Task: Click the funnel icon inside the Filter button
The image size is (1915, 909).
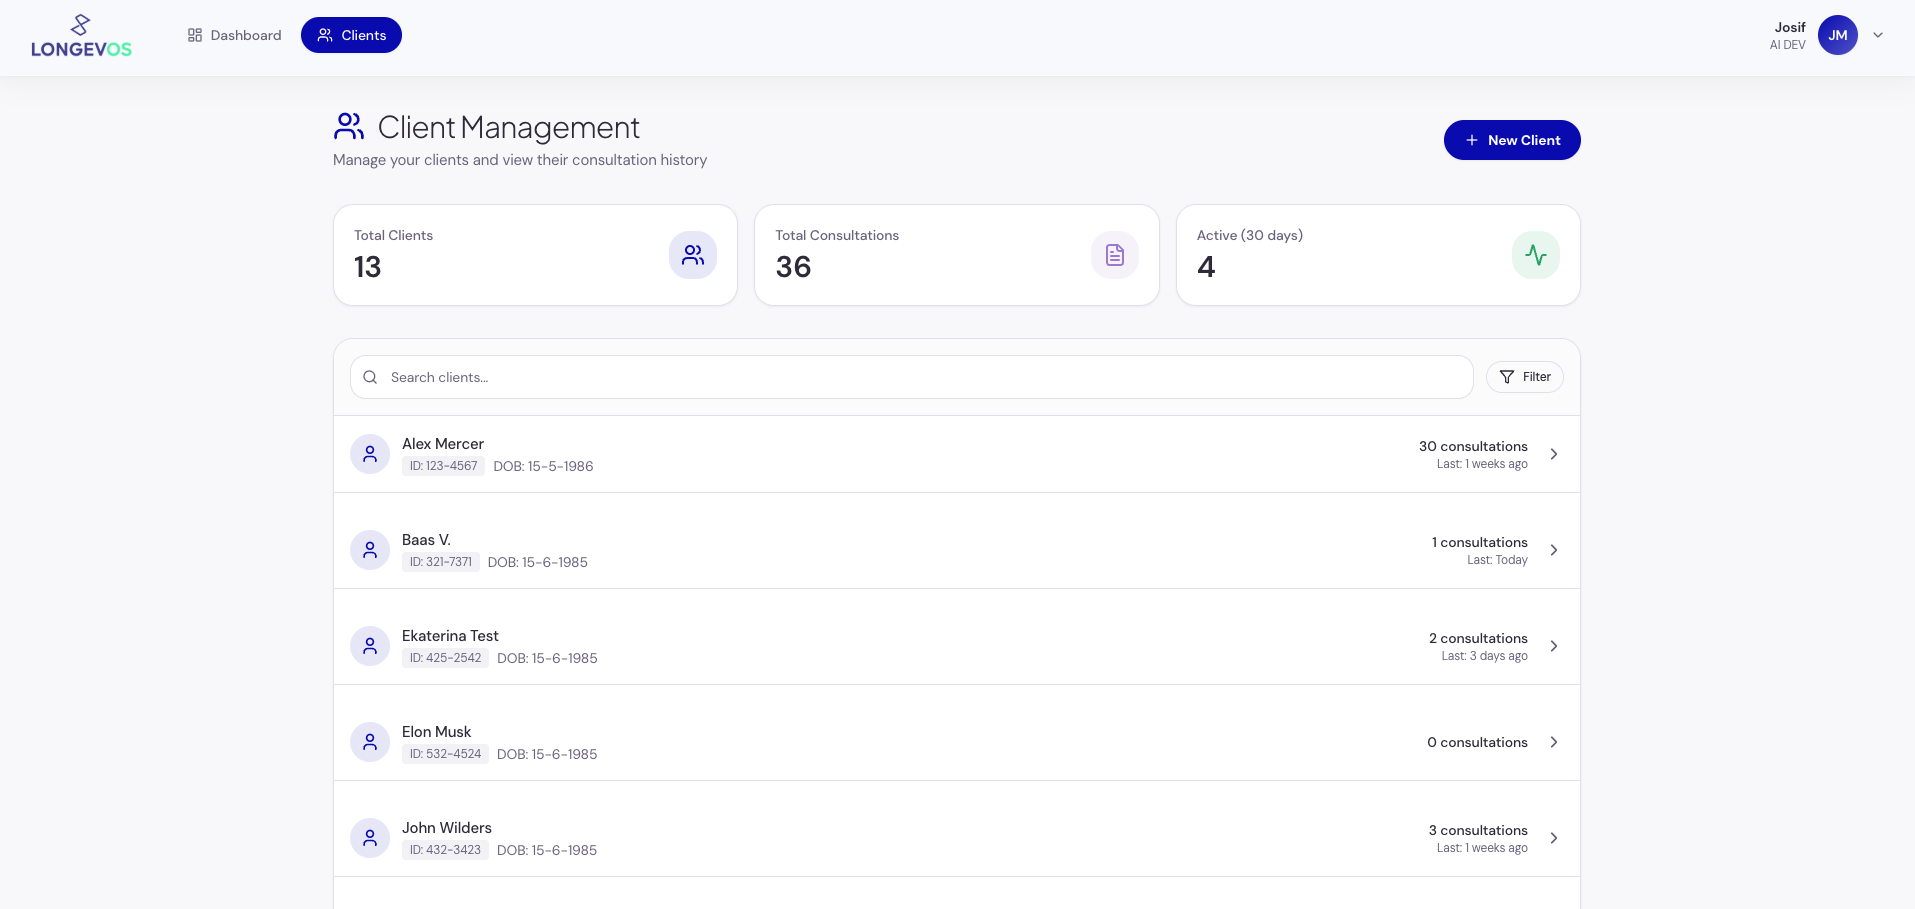Action: (1506, 377)
